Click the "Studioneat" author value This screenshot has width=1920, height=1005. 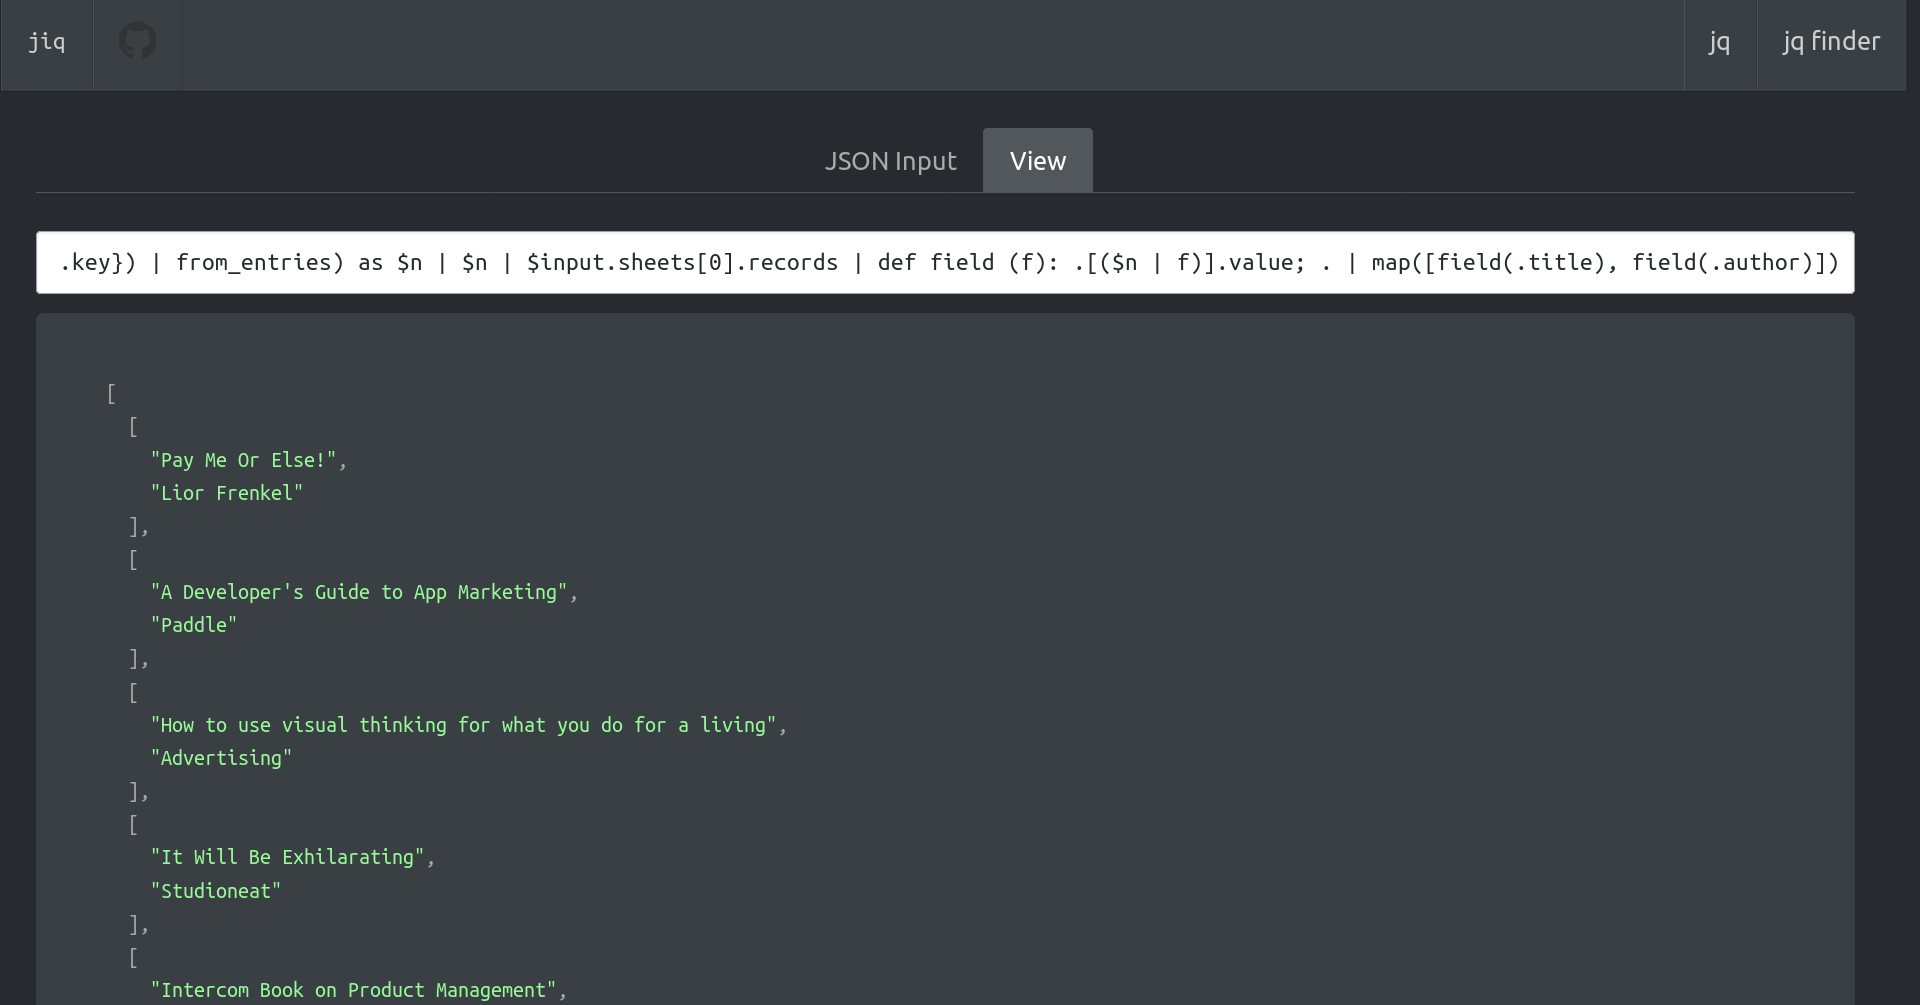click(x=216, y=891)
